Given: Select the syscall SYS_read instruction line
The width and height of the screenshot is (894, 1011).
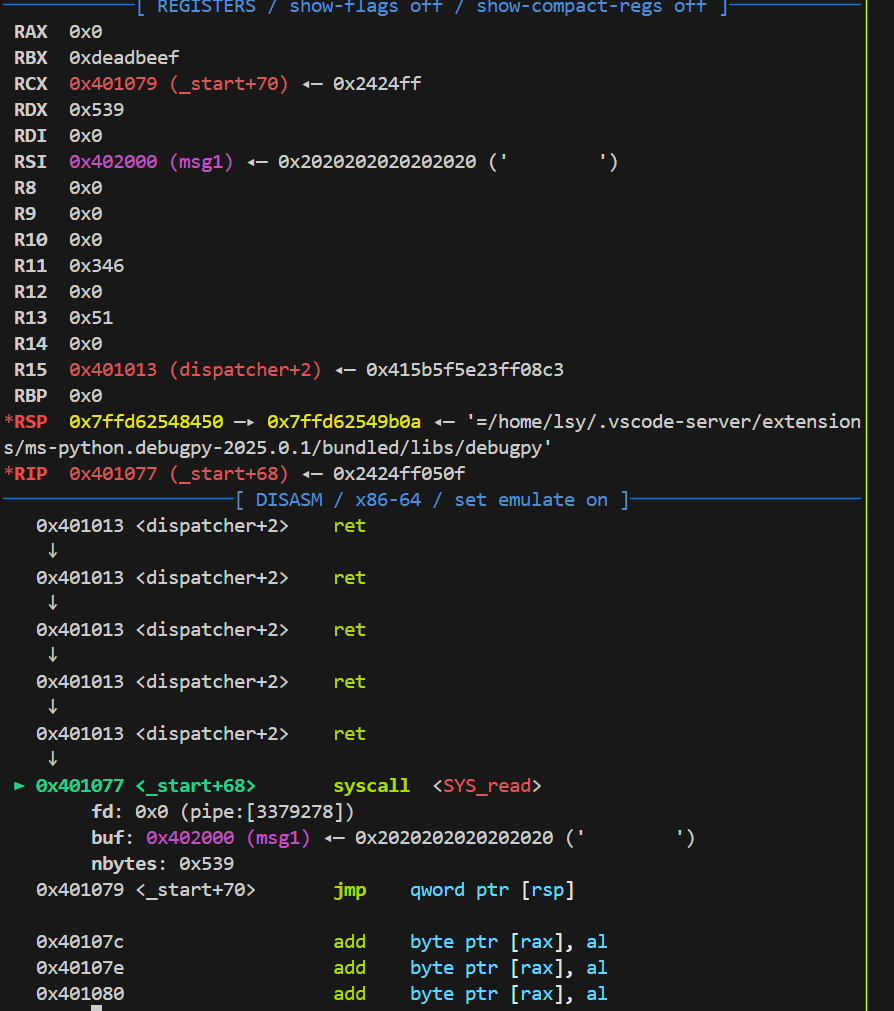Looking at the screenshot, I should [370, 785].
